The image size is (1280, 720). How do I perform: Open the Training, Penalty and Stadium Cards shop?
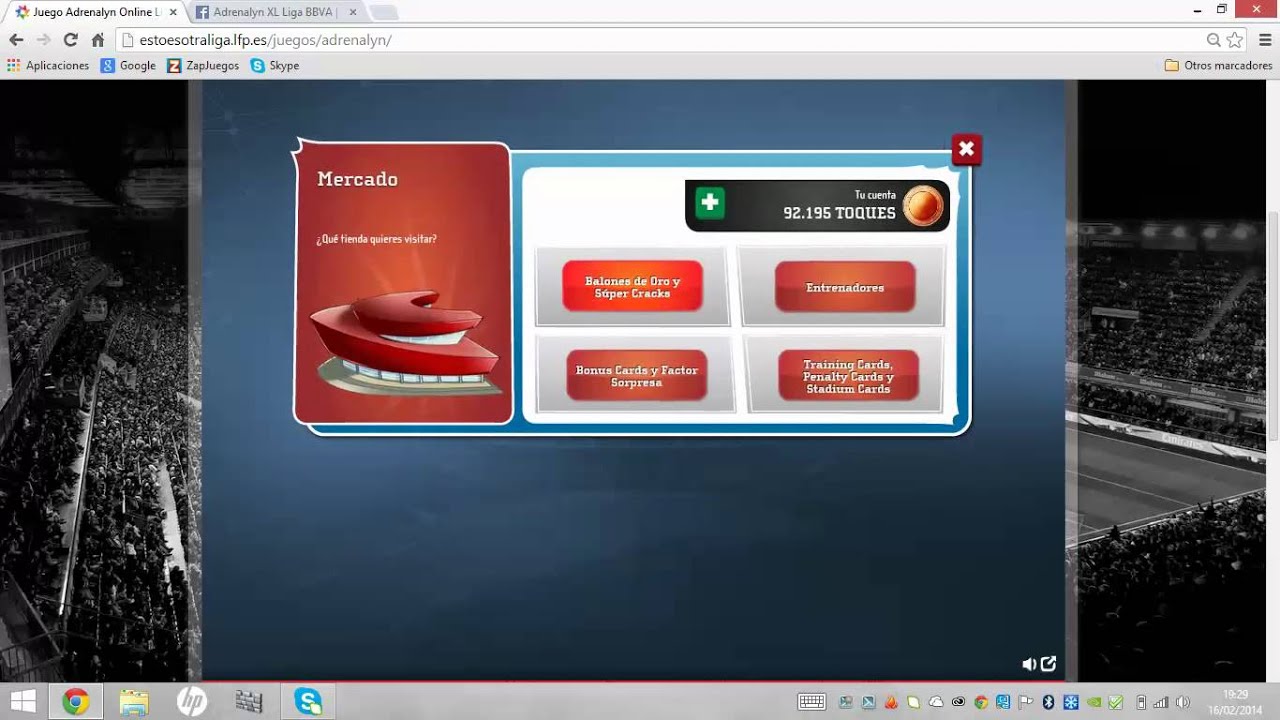[848, 376]
